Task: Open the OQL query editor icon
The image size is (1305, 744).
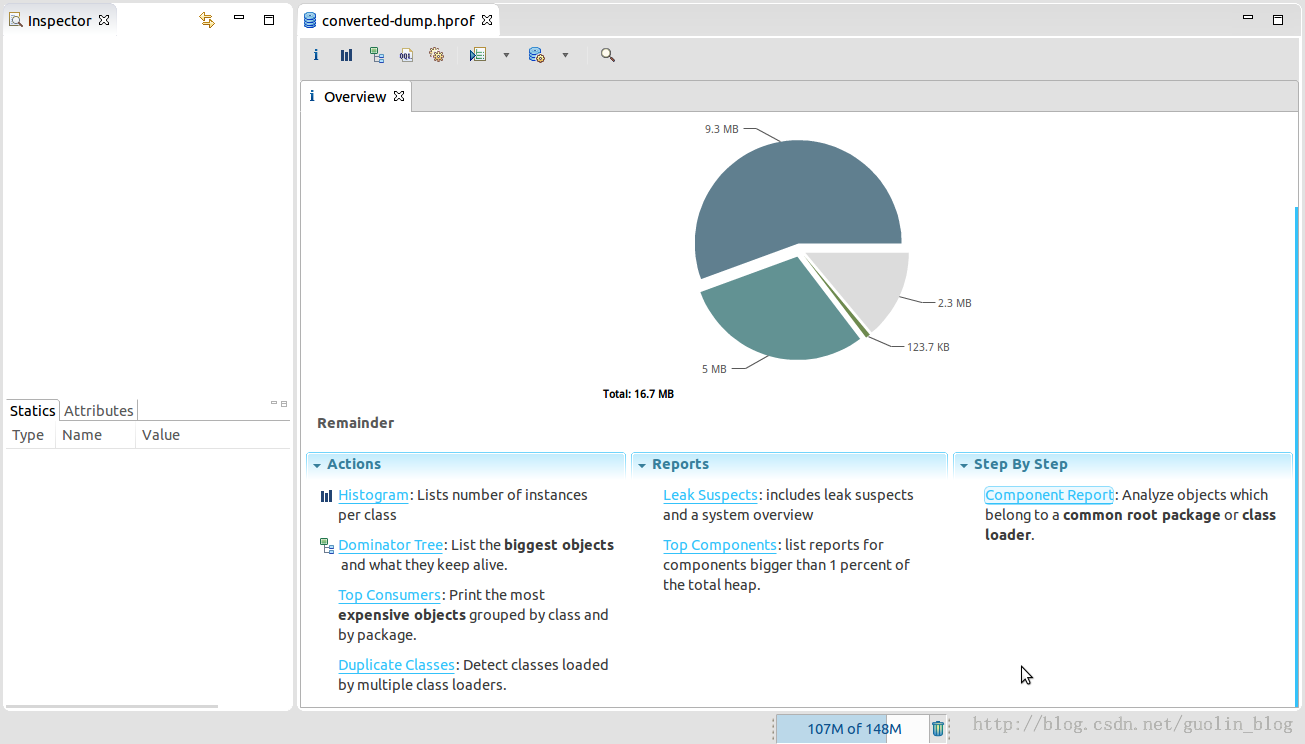Action: click(x=406, y=55)
